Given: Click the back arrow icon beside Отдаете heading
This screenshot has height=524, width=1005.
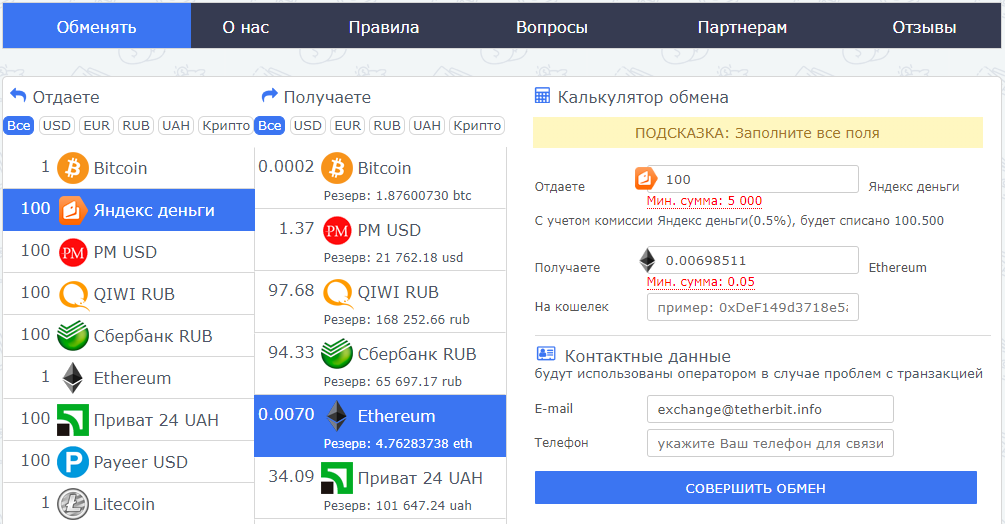Looking at the screenshot, I should pyautogui.click(x=18, y=96).
